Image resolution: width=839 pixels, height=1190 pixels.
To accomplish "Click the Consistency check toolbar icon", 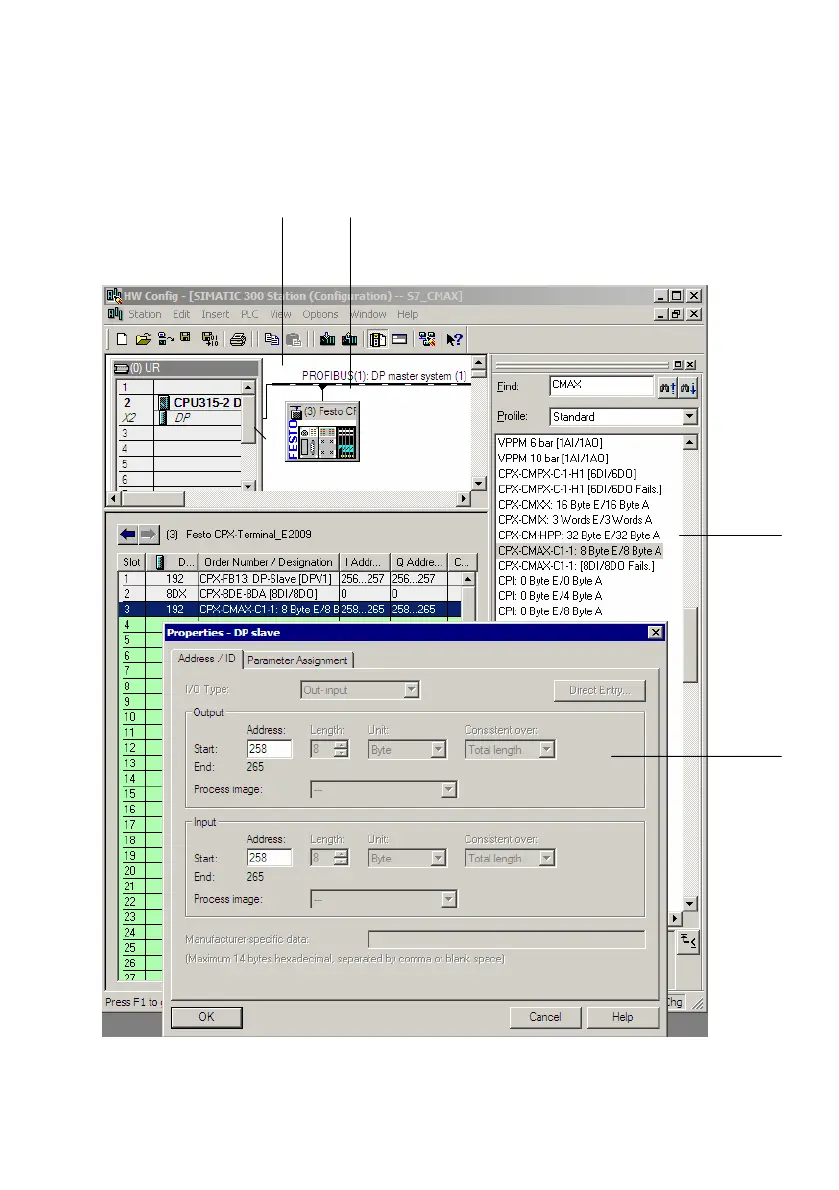I will click(x=427, y=339).
